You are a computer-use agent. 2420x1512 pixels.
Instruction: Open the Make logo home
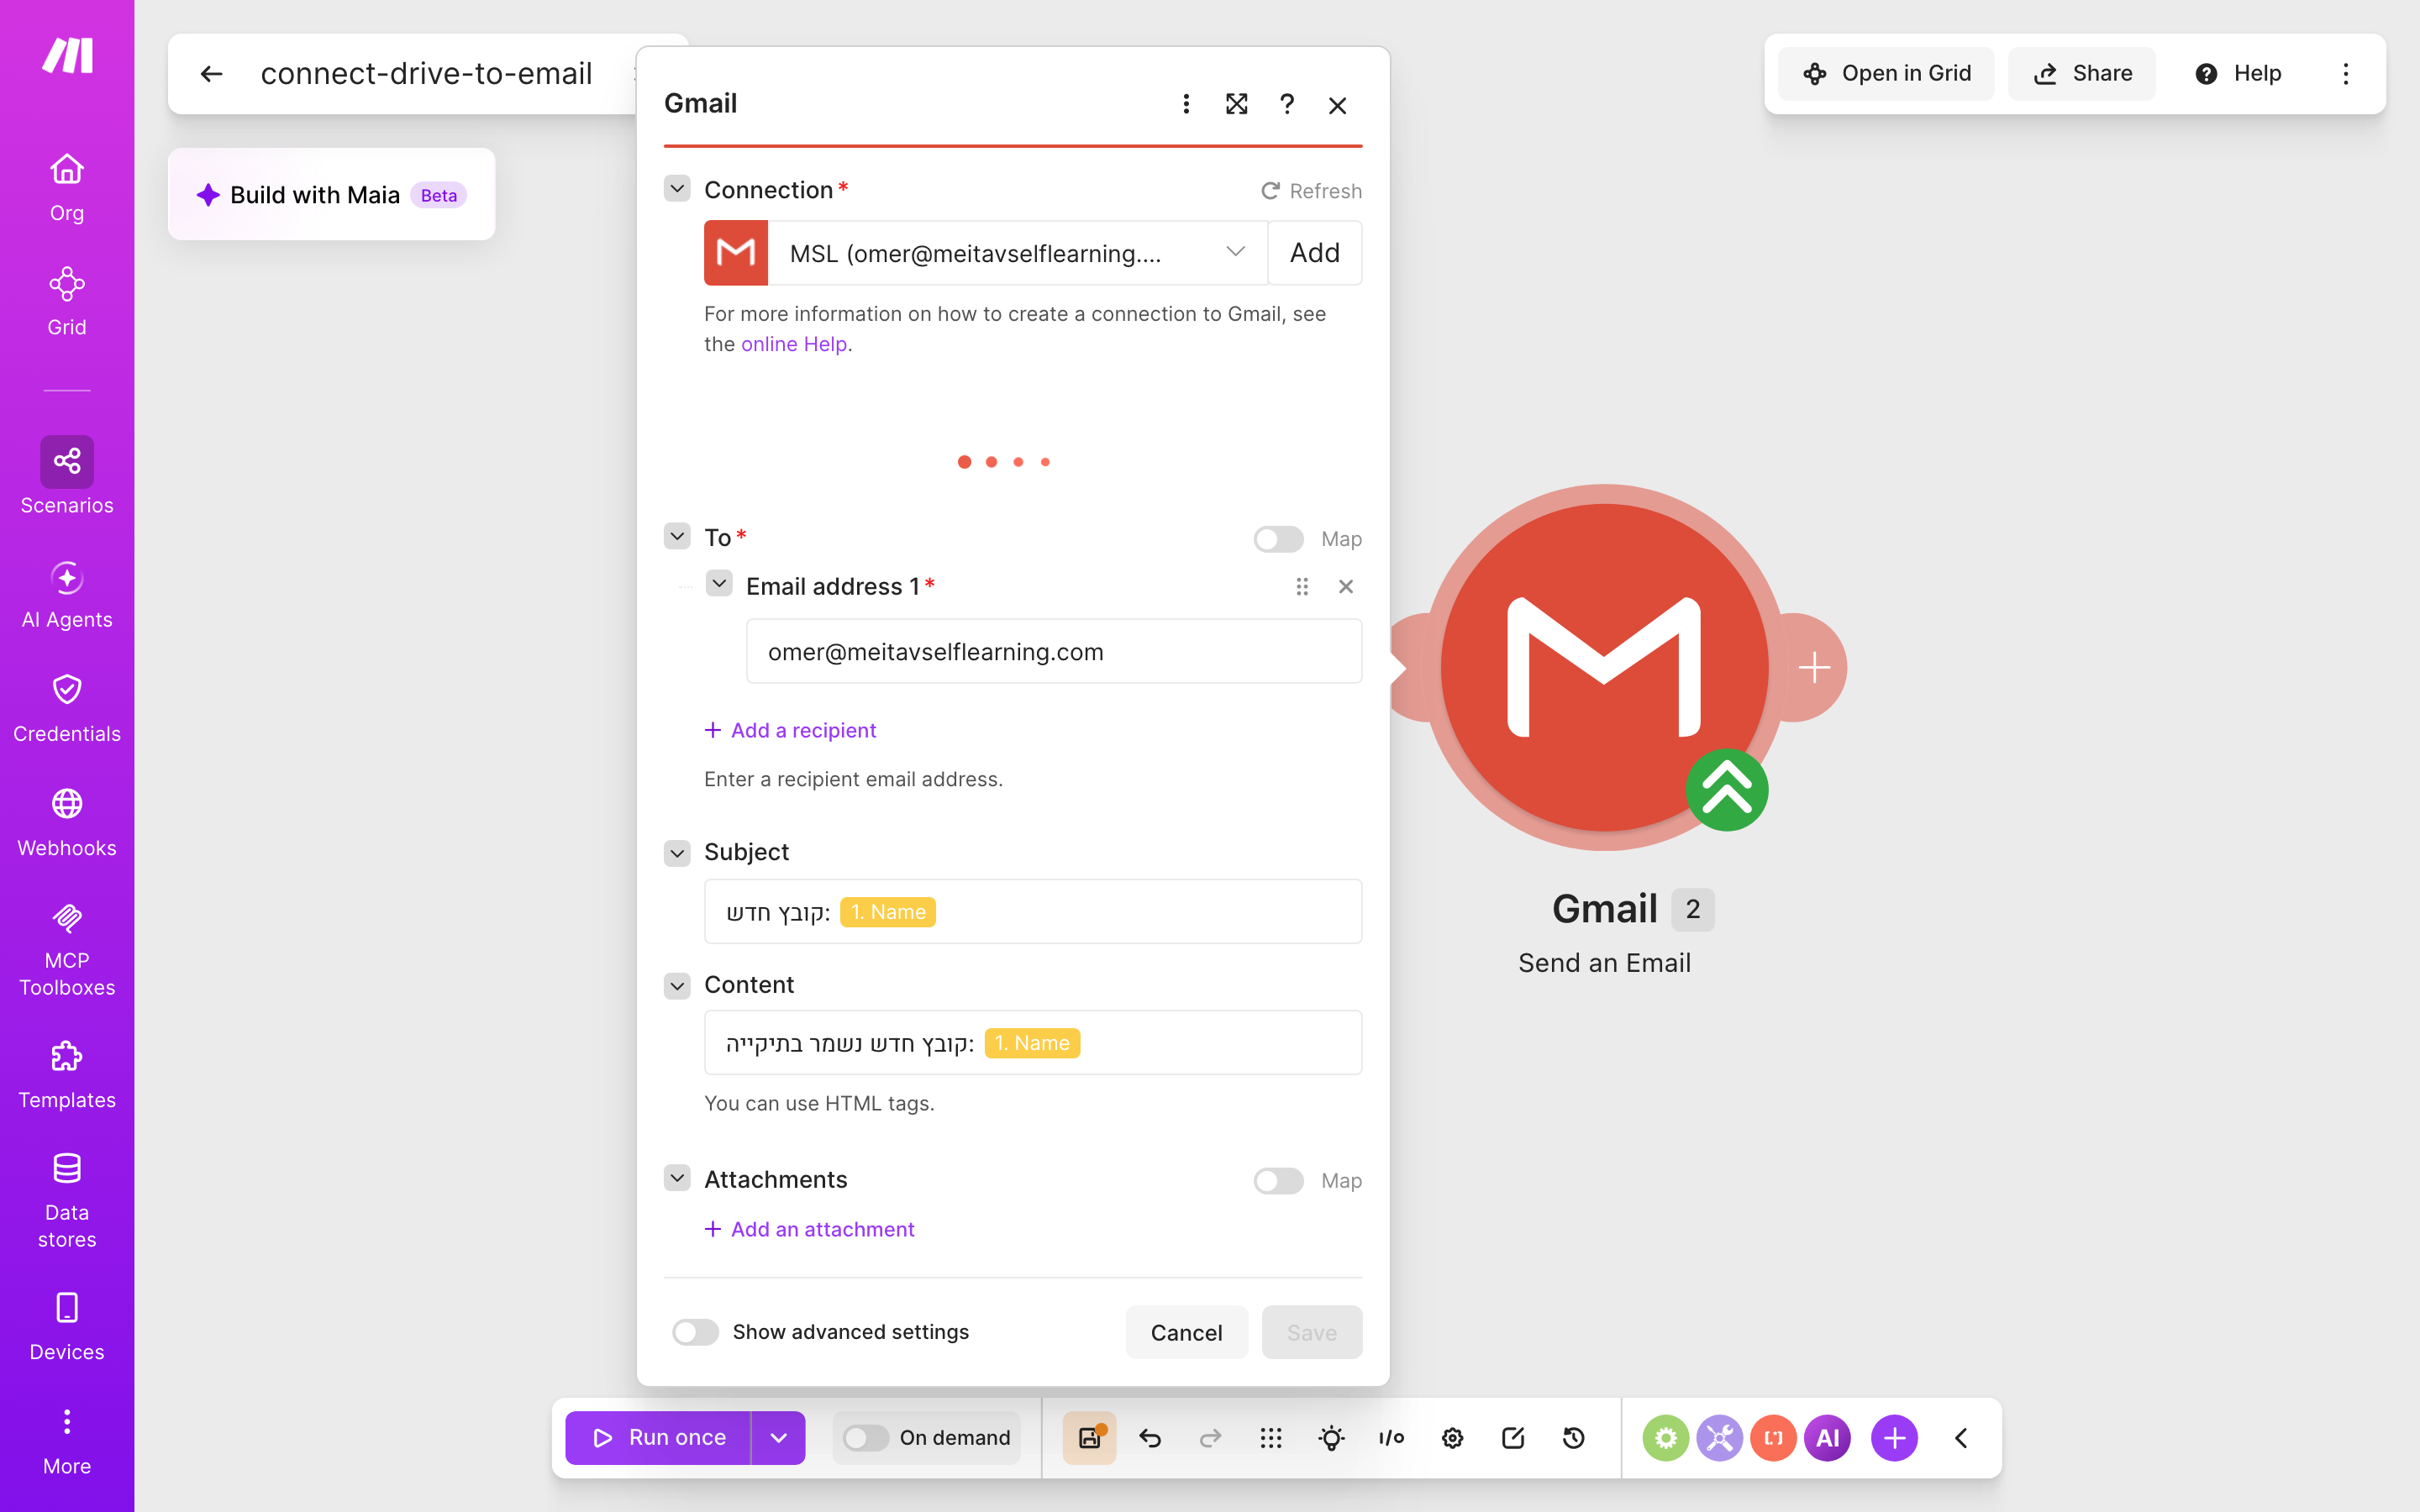coord(67,55)
